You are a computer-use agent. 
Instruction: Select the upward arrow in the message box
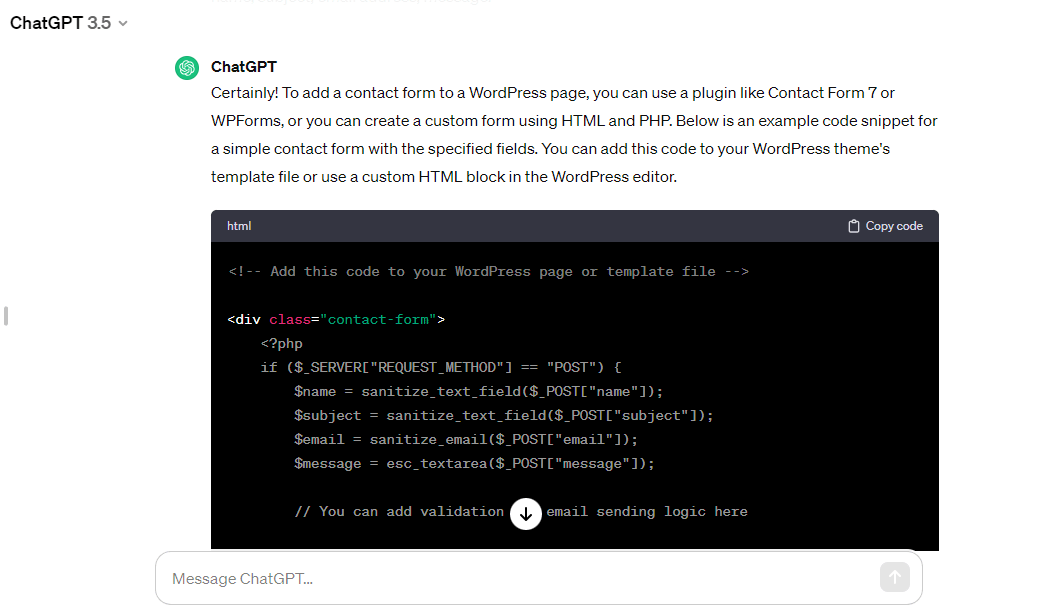[895, 577]
